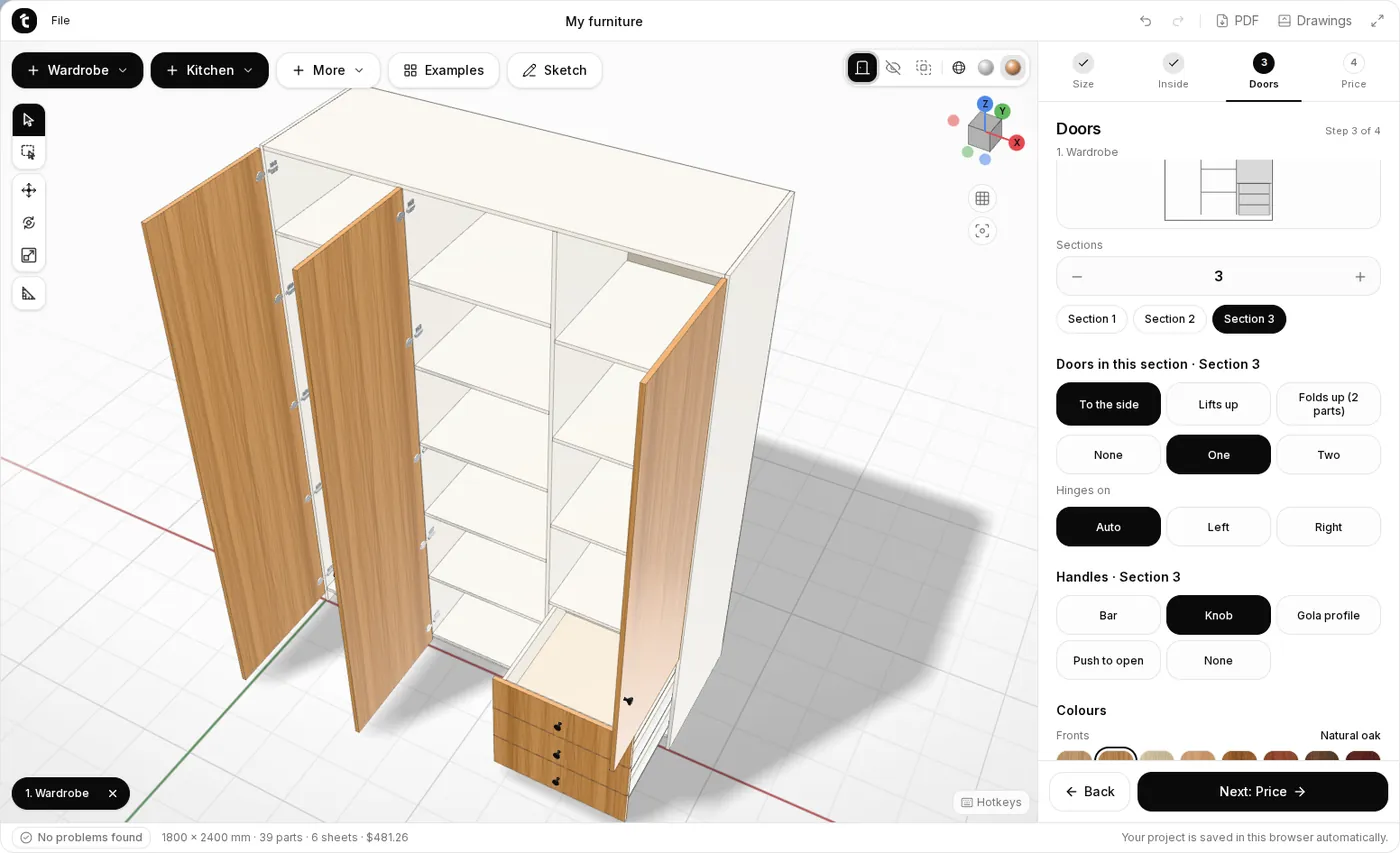Choose Push to open handle option

1108,661
